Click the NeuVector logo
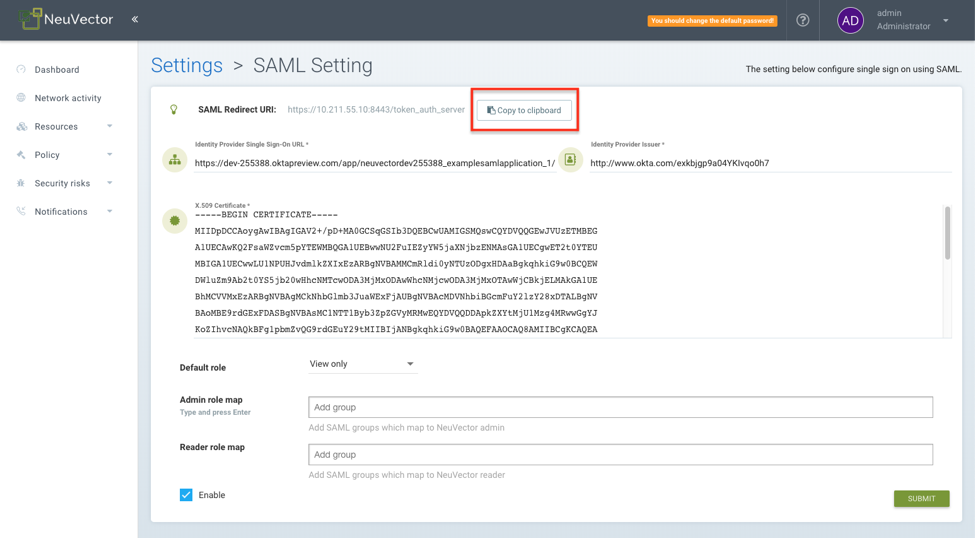975x538 pixels. click(66, 19)
